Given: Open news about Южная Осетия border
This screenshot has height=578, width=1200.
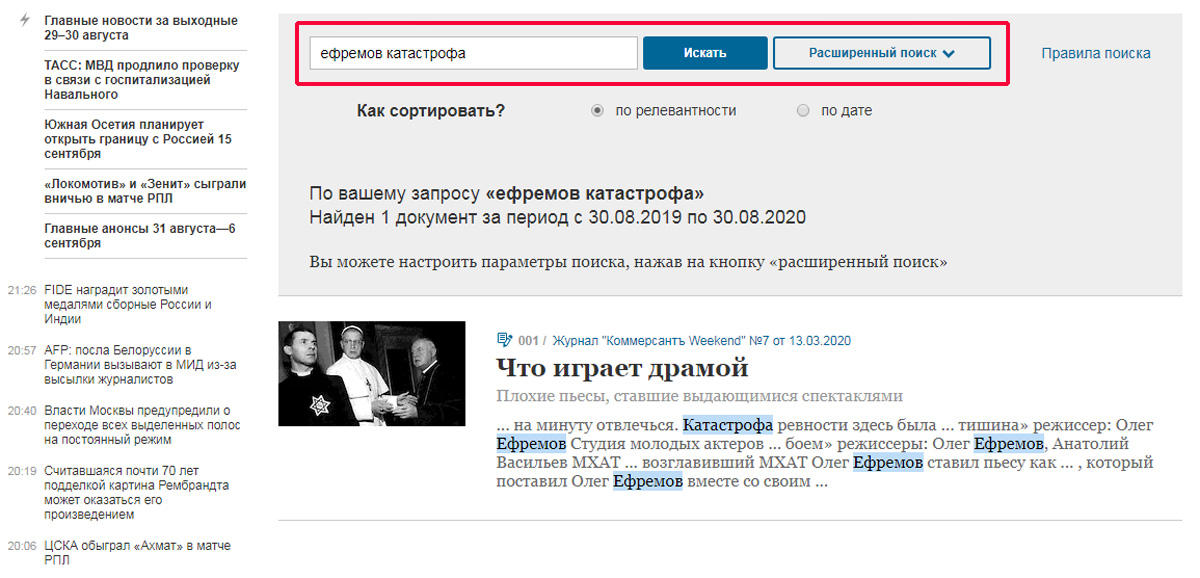Looking at the screenshot, I should click(x=138, y=140).
